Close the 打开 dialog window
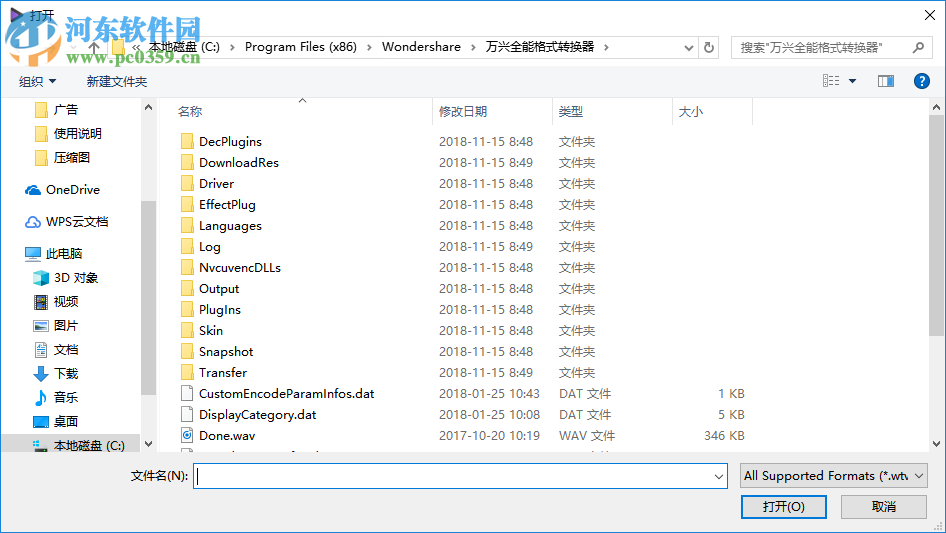The width and height of the screenshot is (946, 533). point(930,15)
